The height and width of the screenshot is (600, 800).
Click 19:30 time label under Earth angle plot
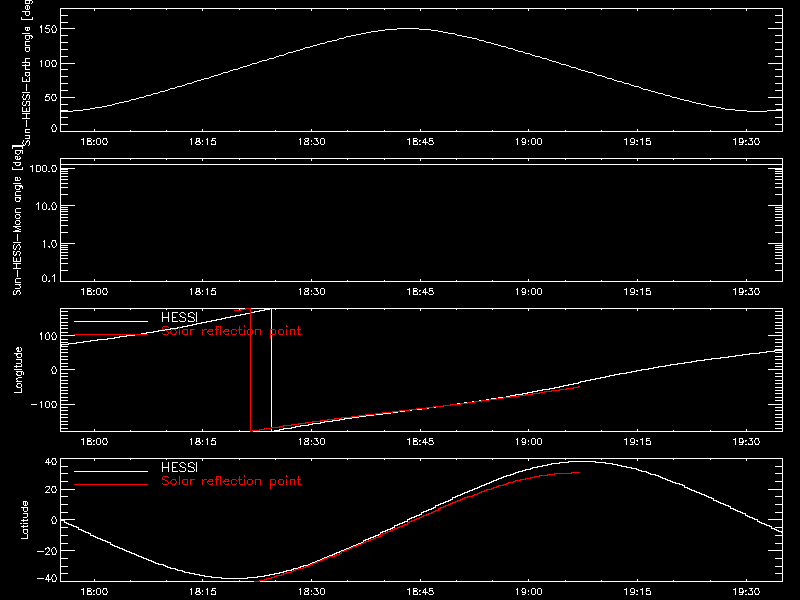pos(746,141)
